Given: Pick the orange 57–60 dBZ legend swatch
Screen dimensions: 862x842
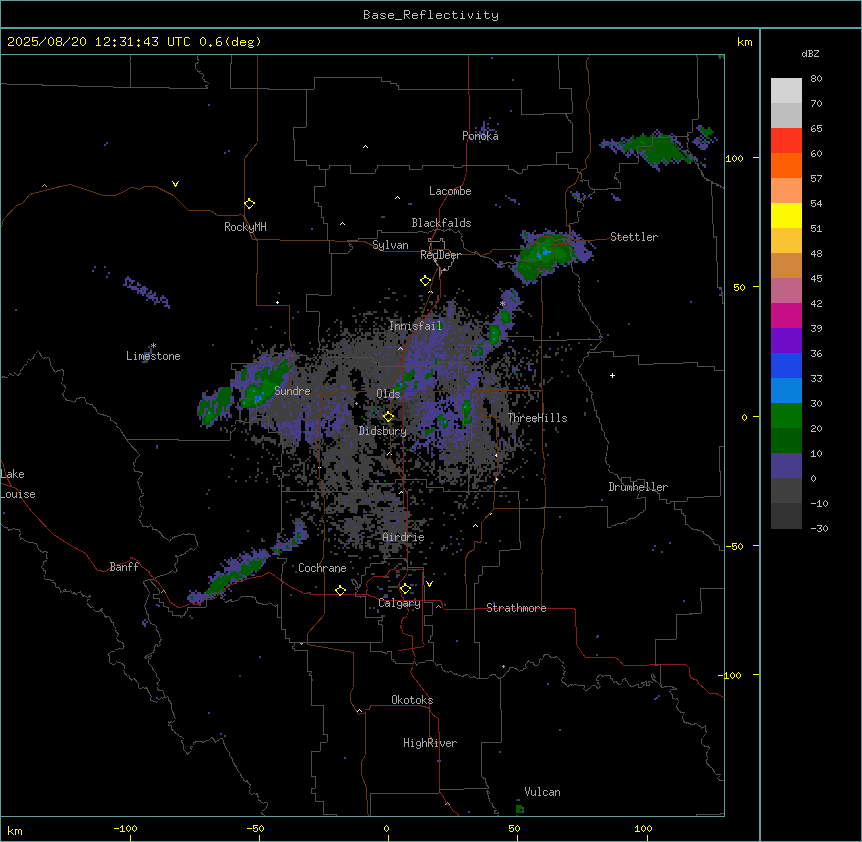Looking at the screenshot, I should coord(786,165).
